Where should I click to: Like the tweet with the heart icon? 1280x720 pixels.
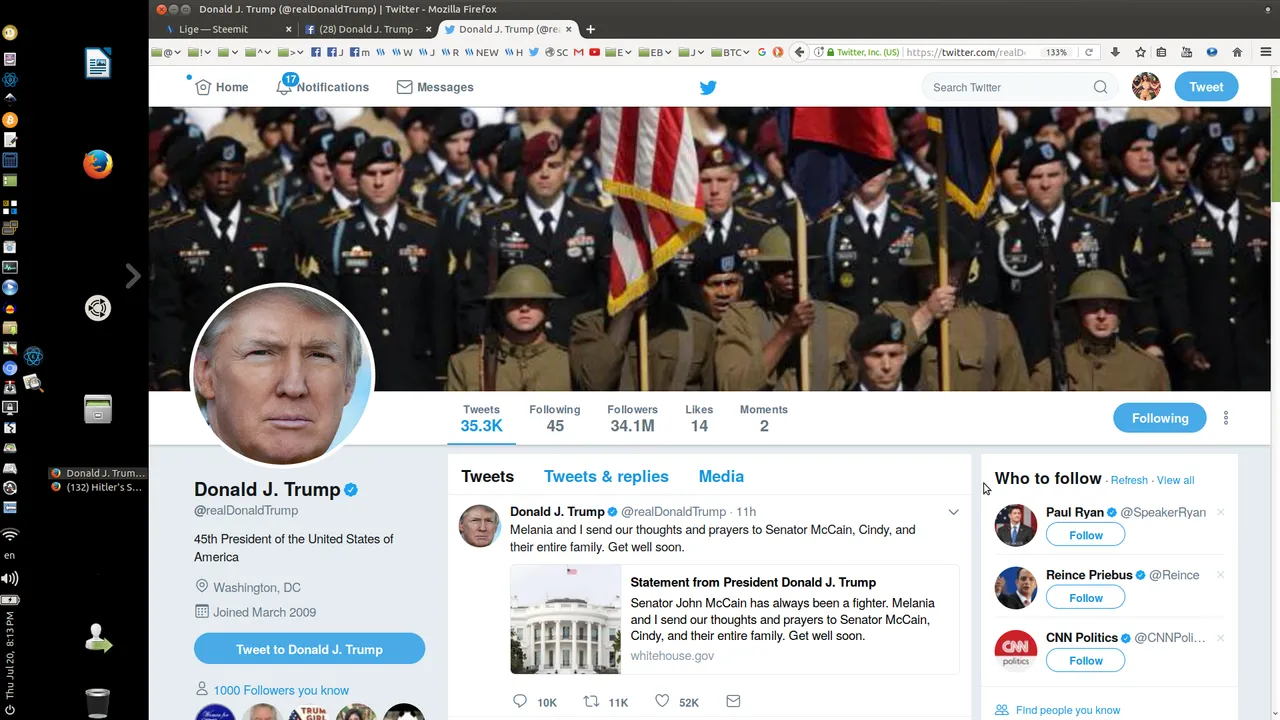(662, 702)
